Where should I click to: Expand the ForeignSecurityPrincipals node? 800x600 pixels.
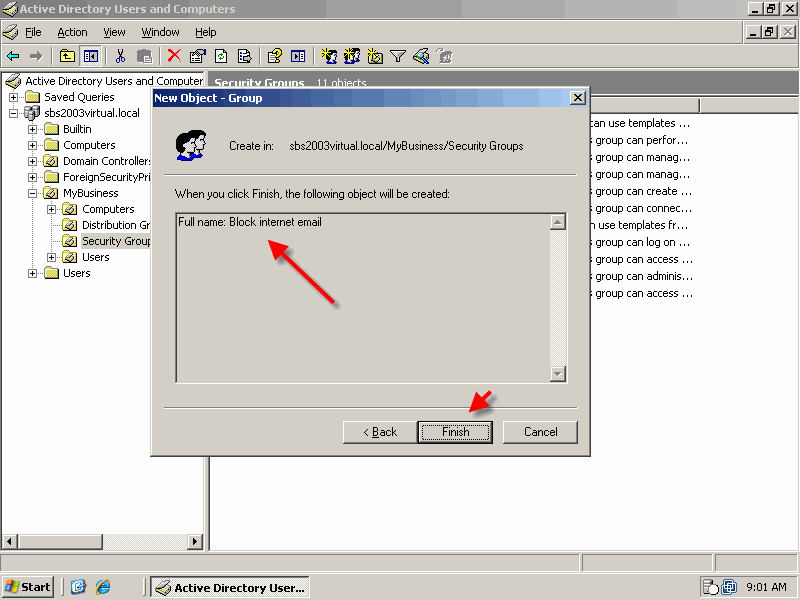33,177
